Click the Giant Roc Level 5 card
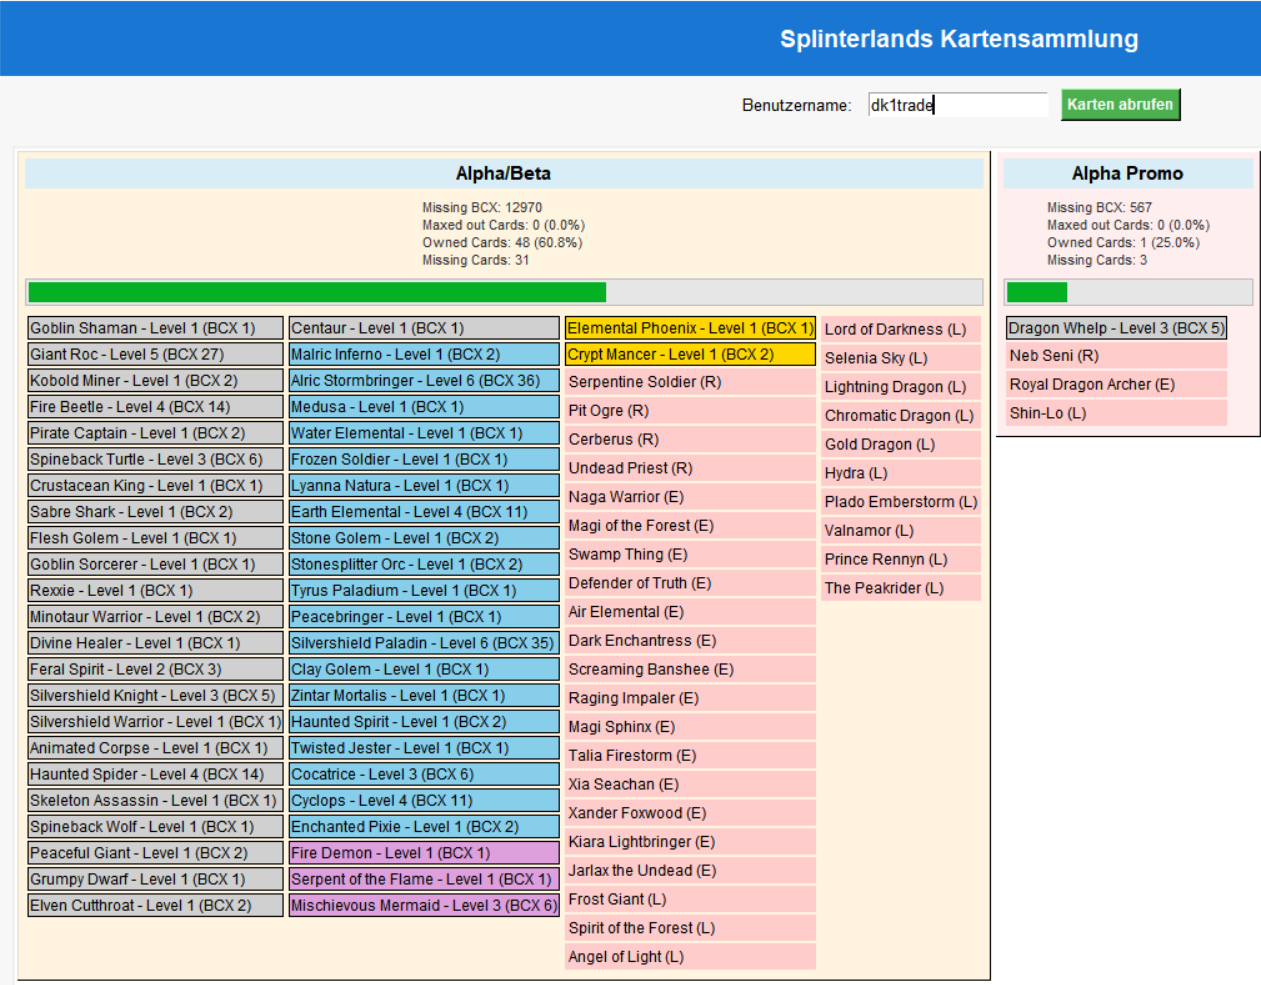The height and width of the screenshot is (985, 1261). point(155,355)
